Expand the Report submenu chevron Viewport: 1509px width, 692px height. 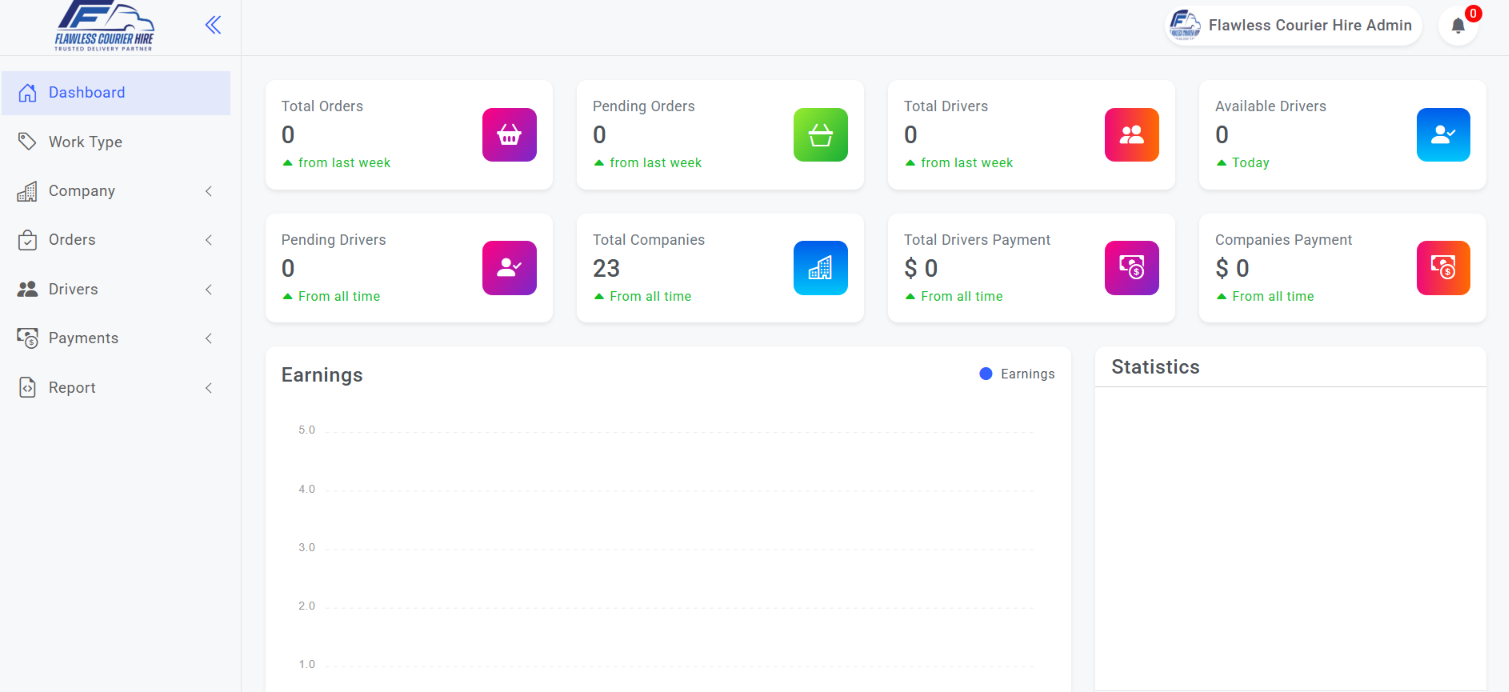tap(209, 388)
